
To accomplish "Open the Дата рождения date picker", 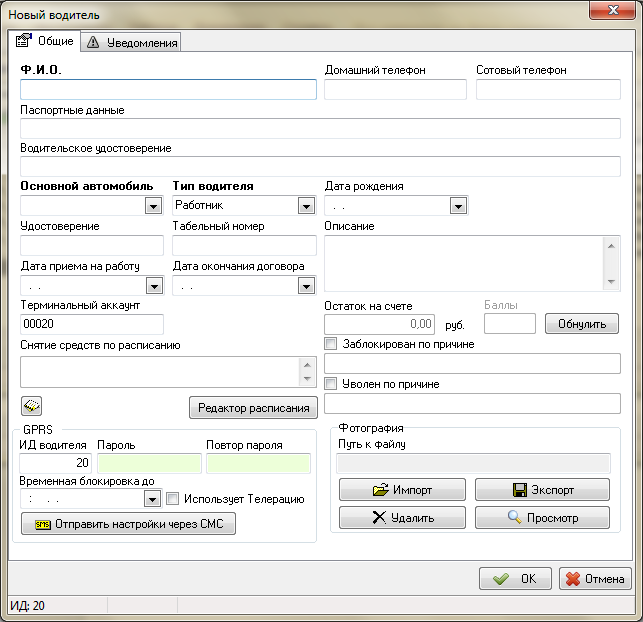I will coord(458,206).
